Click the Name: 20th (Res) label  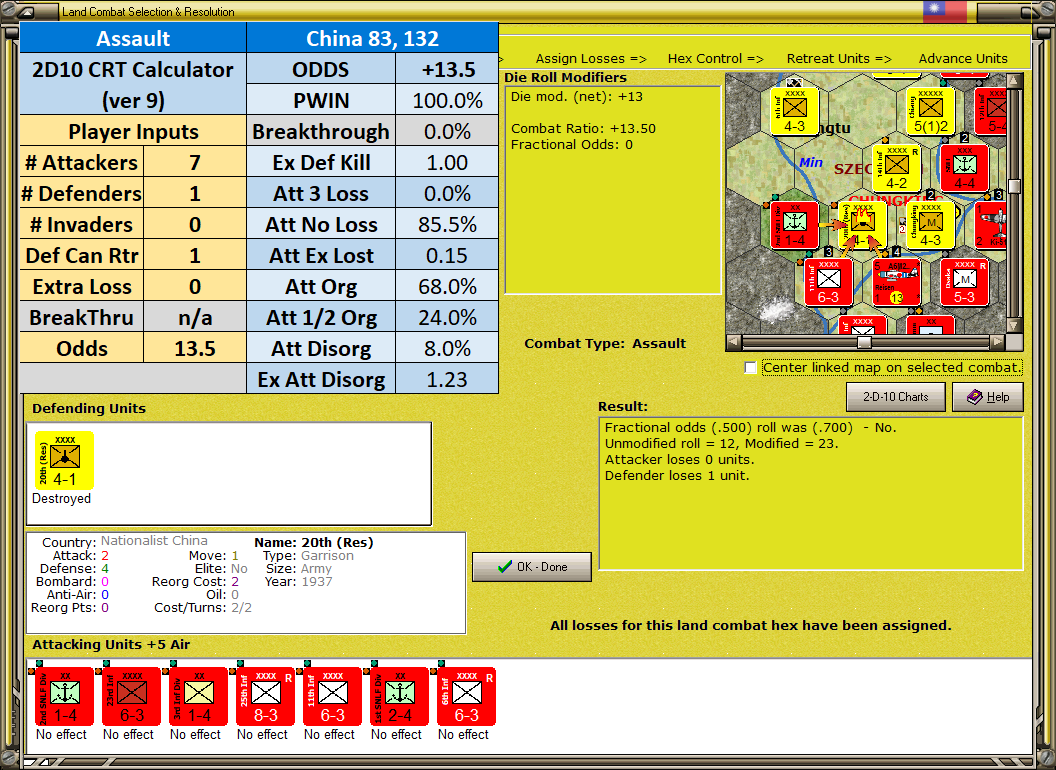[314, 542]
